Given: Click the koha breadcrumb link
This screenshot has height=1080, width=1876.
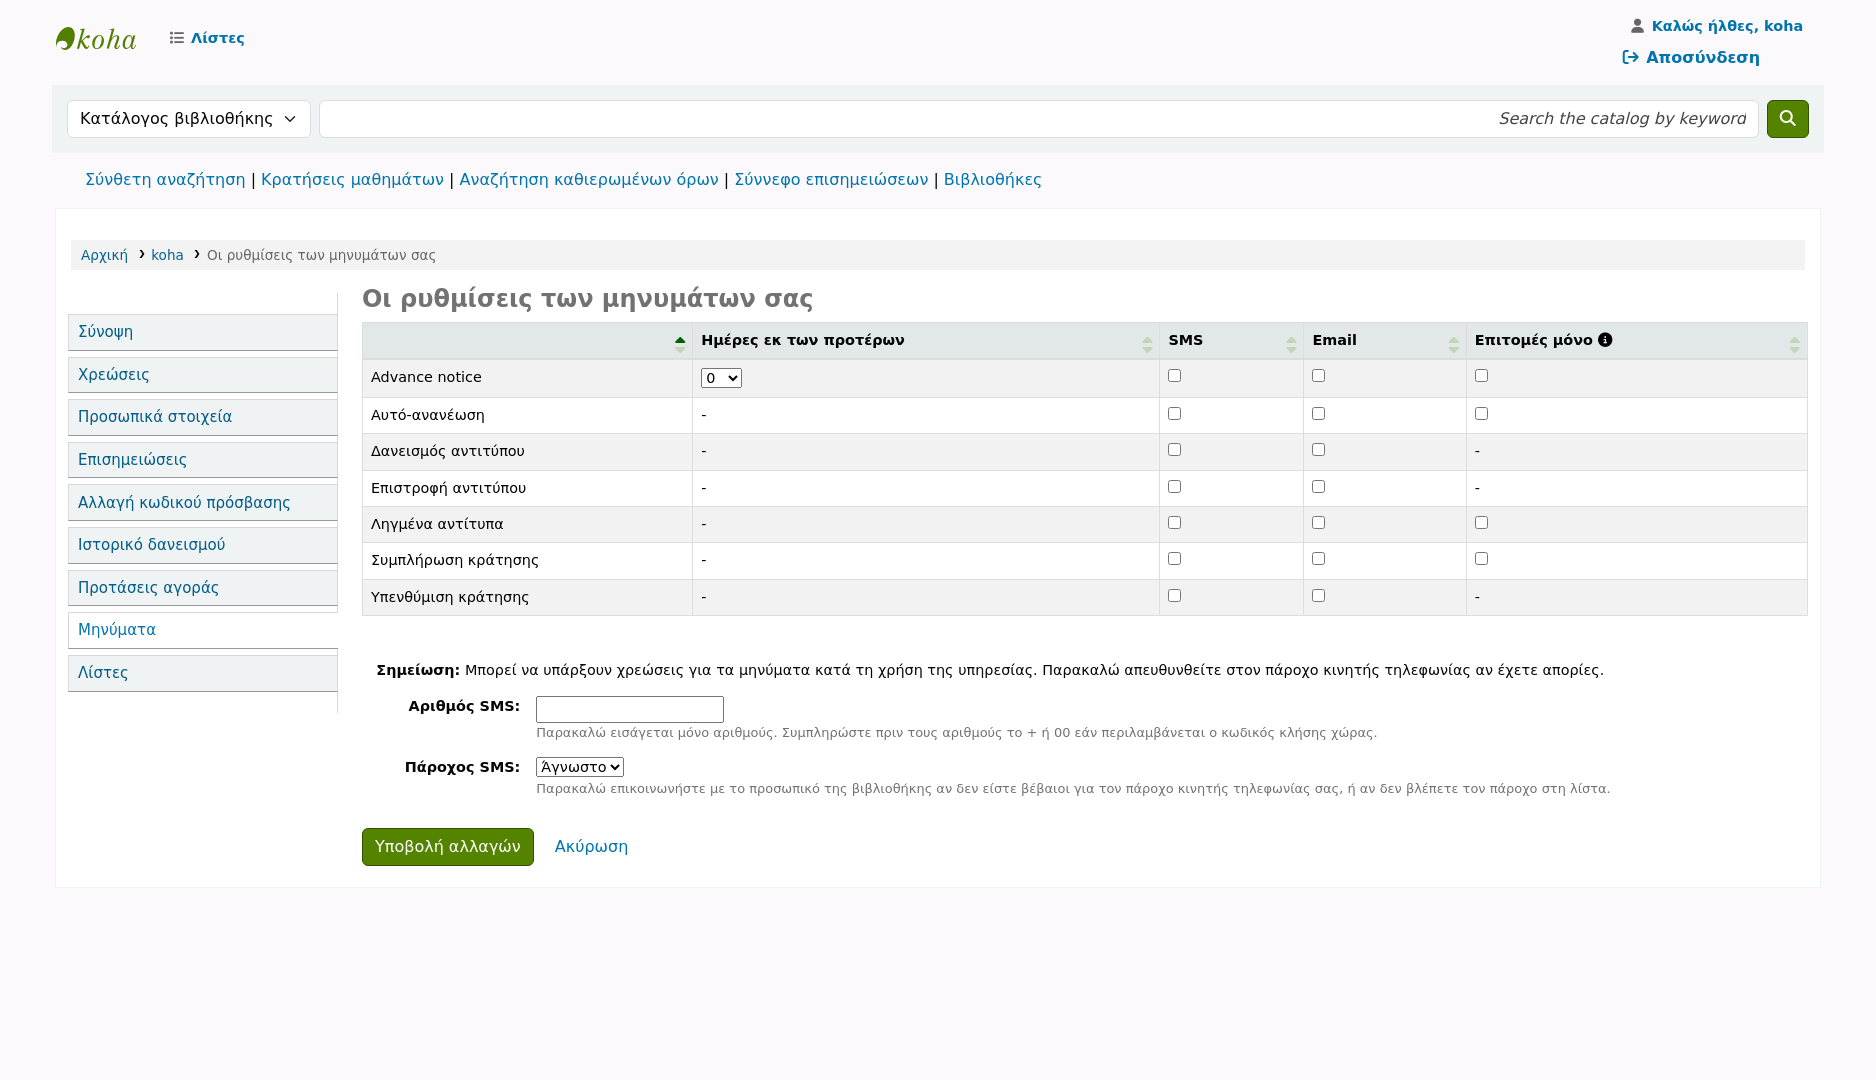Looking at the screenshot, I should (x=167, y=255).
